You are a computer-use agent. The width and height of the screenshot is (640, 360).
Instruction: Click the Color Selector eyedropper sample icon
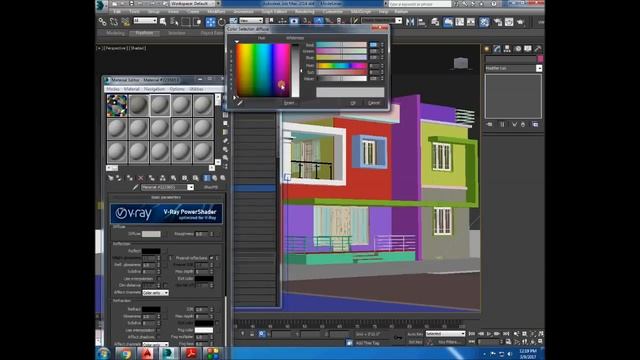tap(240, 103)
